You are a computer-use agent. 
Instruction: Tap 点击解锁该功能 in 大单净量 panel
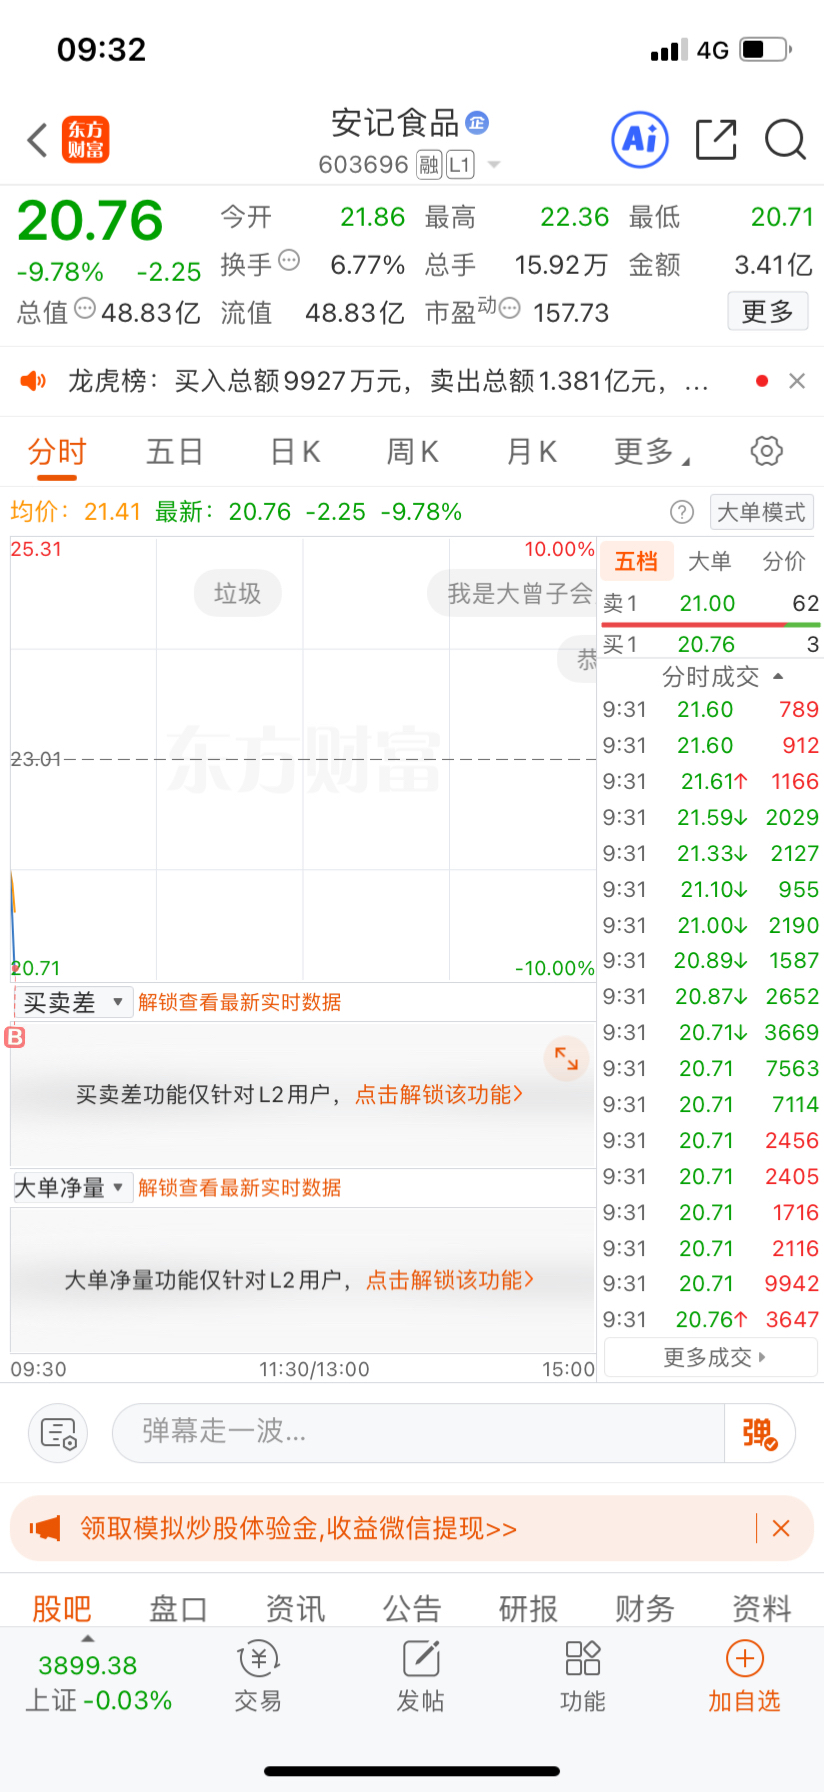pos(450,1280)
